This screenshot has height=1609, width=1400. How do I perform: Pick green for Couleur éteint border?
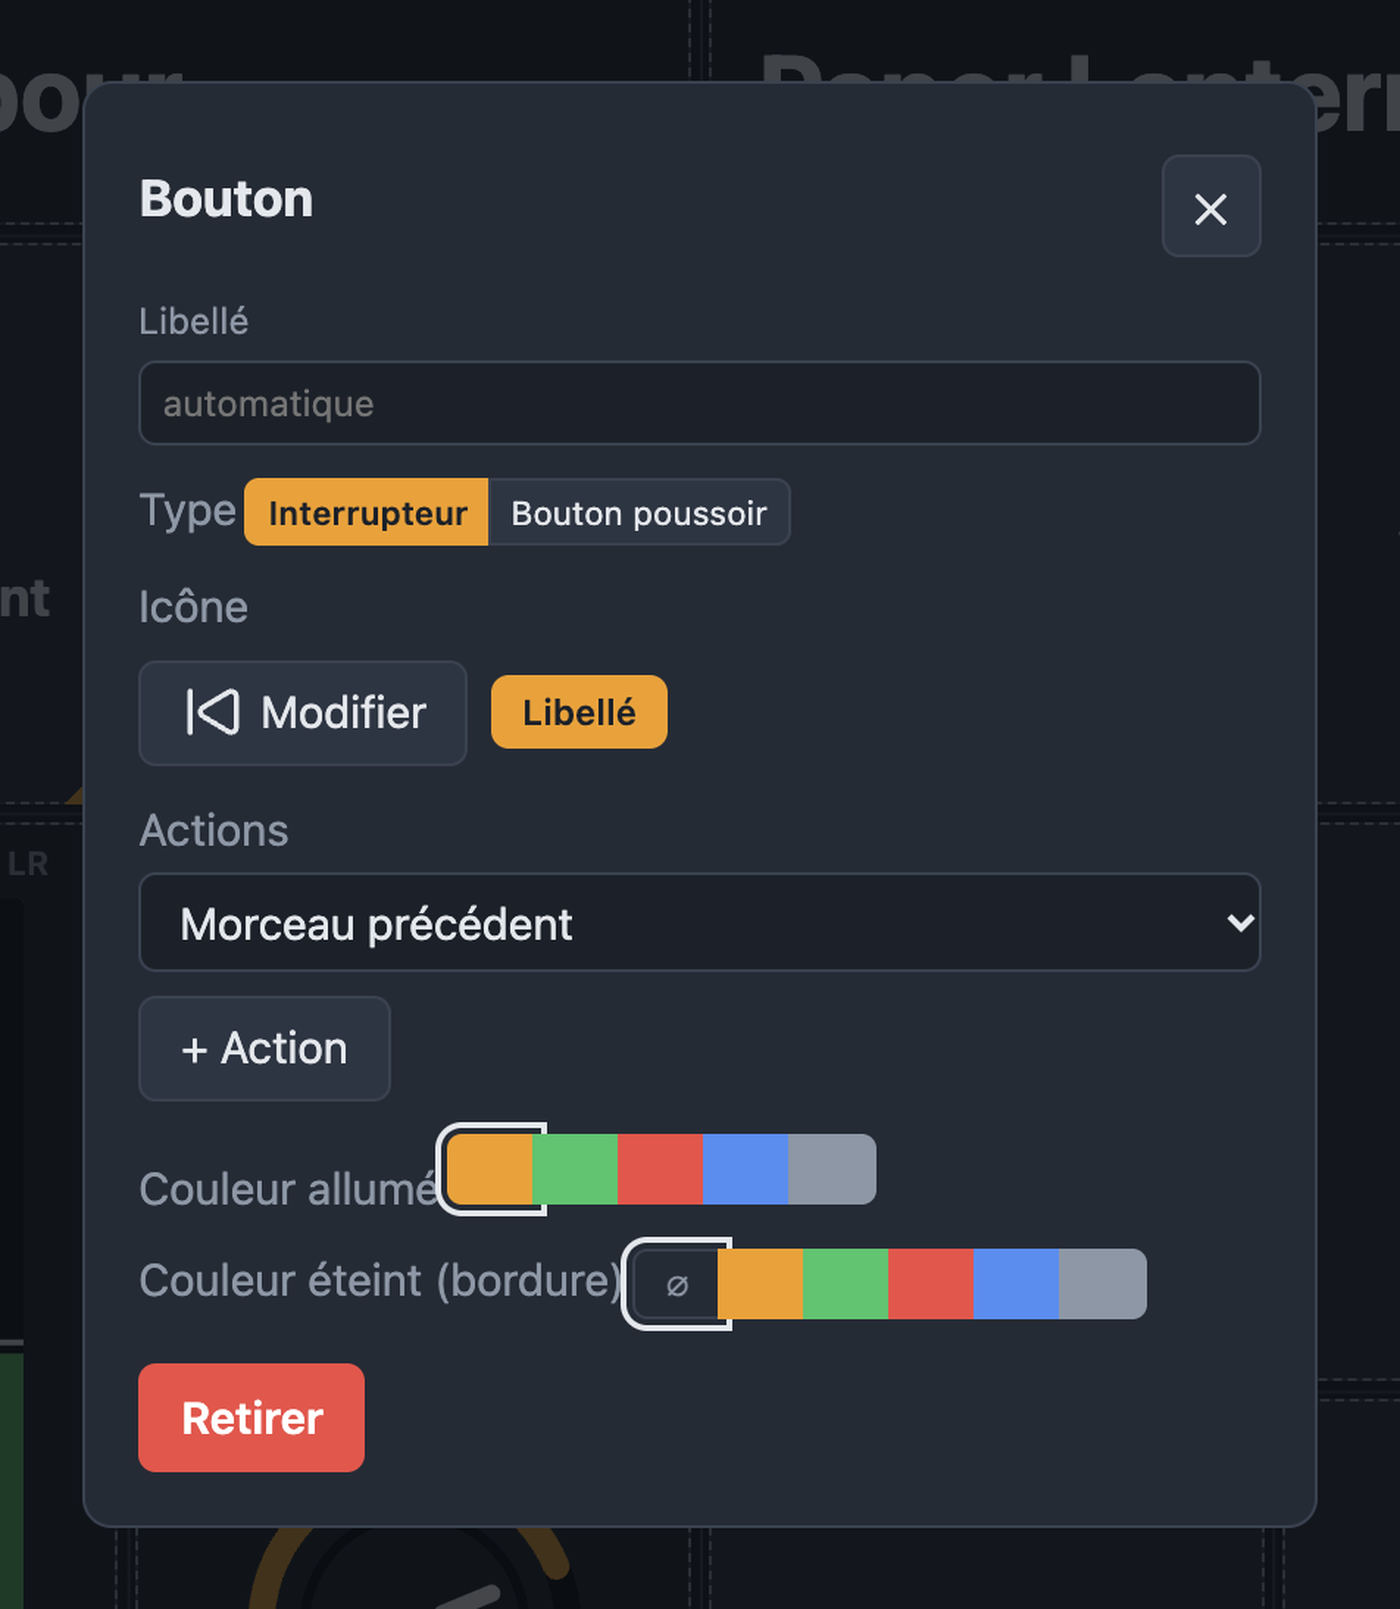[x=846, y=1284]
